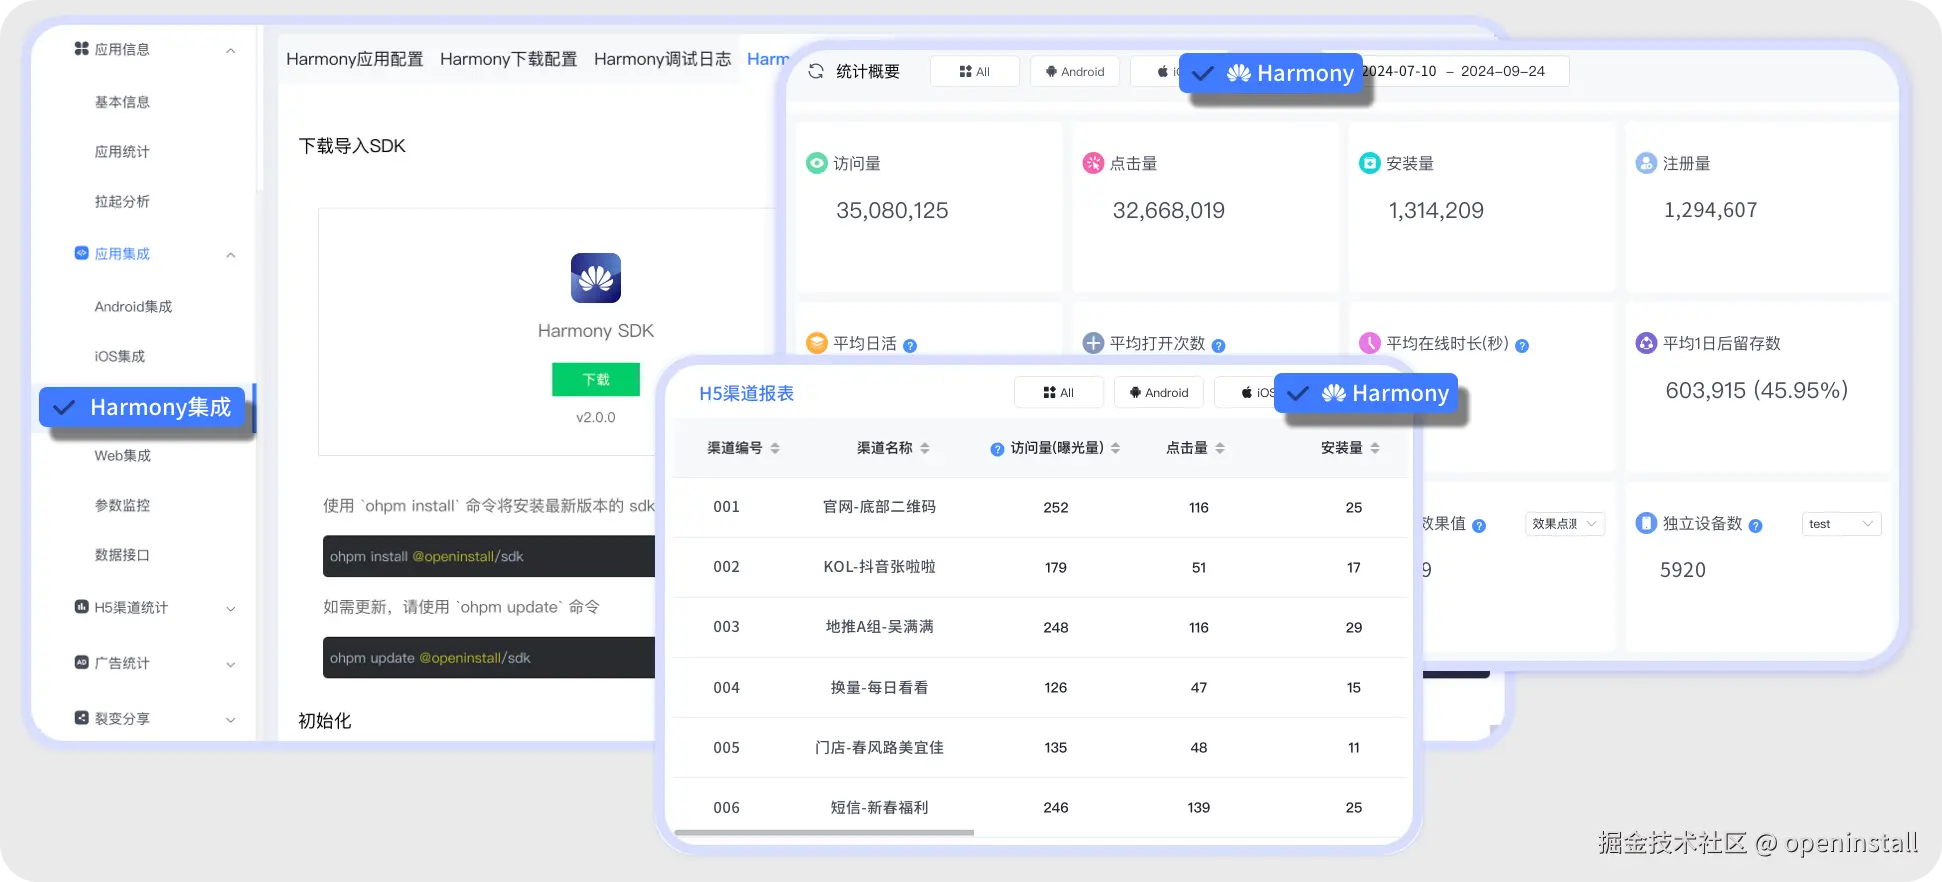
Task: Click the 应用集成 blue icon in sidebar
Action: pyautogui.click(x=82, y=253)
